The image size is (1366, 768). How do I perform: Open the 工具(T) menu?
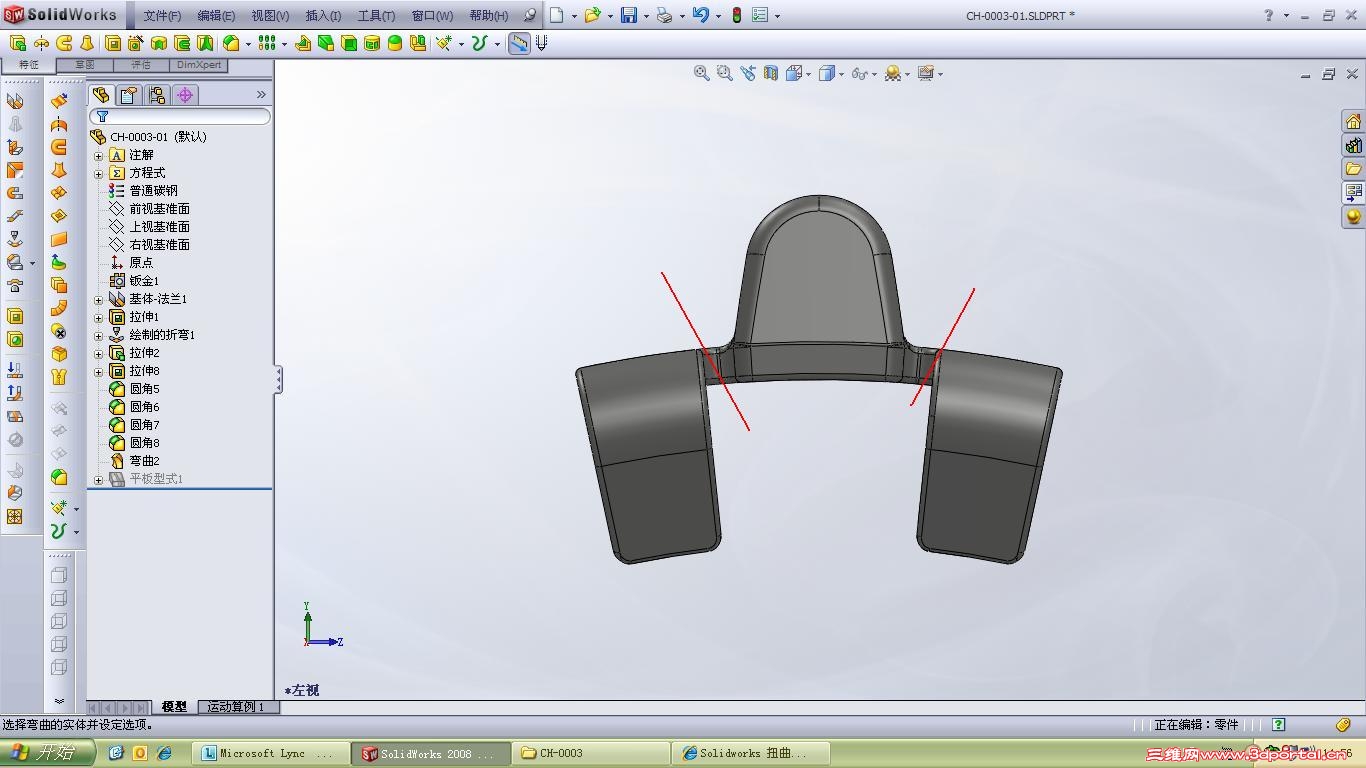[x=376, y=16]
